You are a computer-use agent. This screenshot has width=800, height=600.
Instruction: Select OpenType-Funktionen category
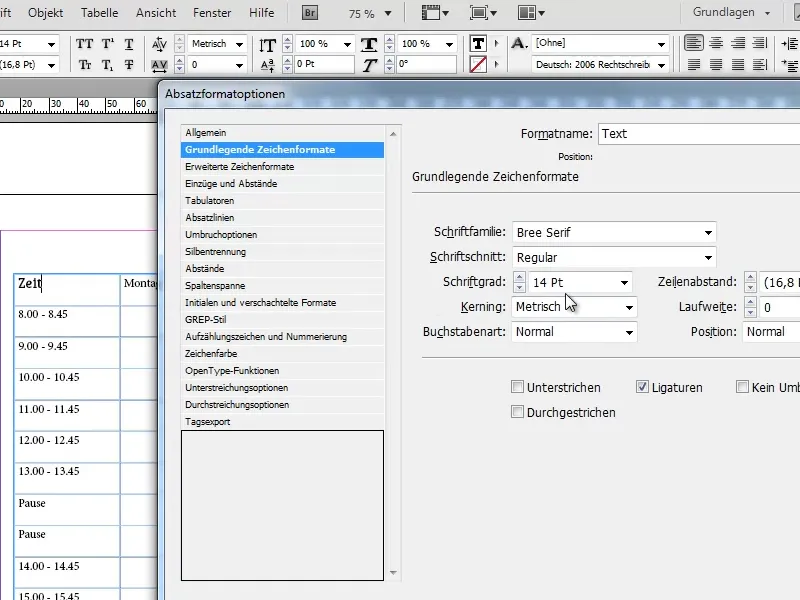click(x=282, y=370)
